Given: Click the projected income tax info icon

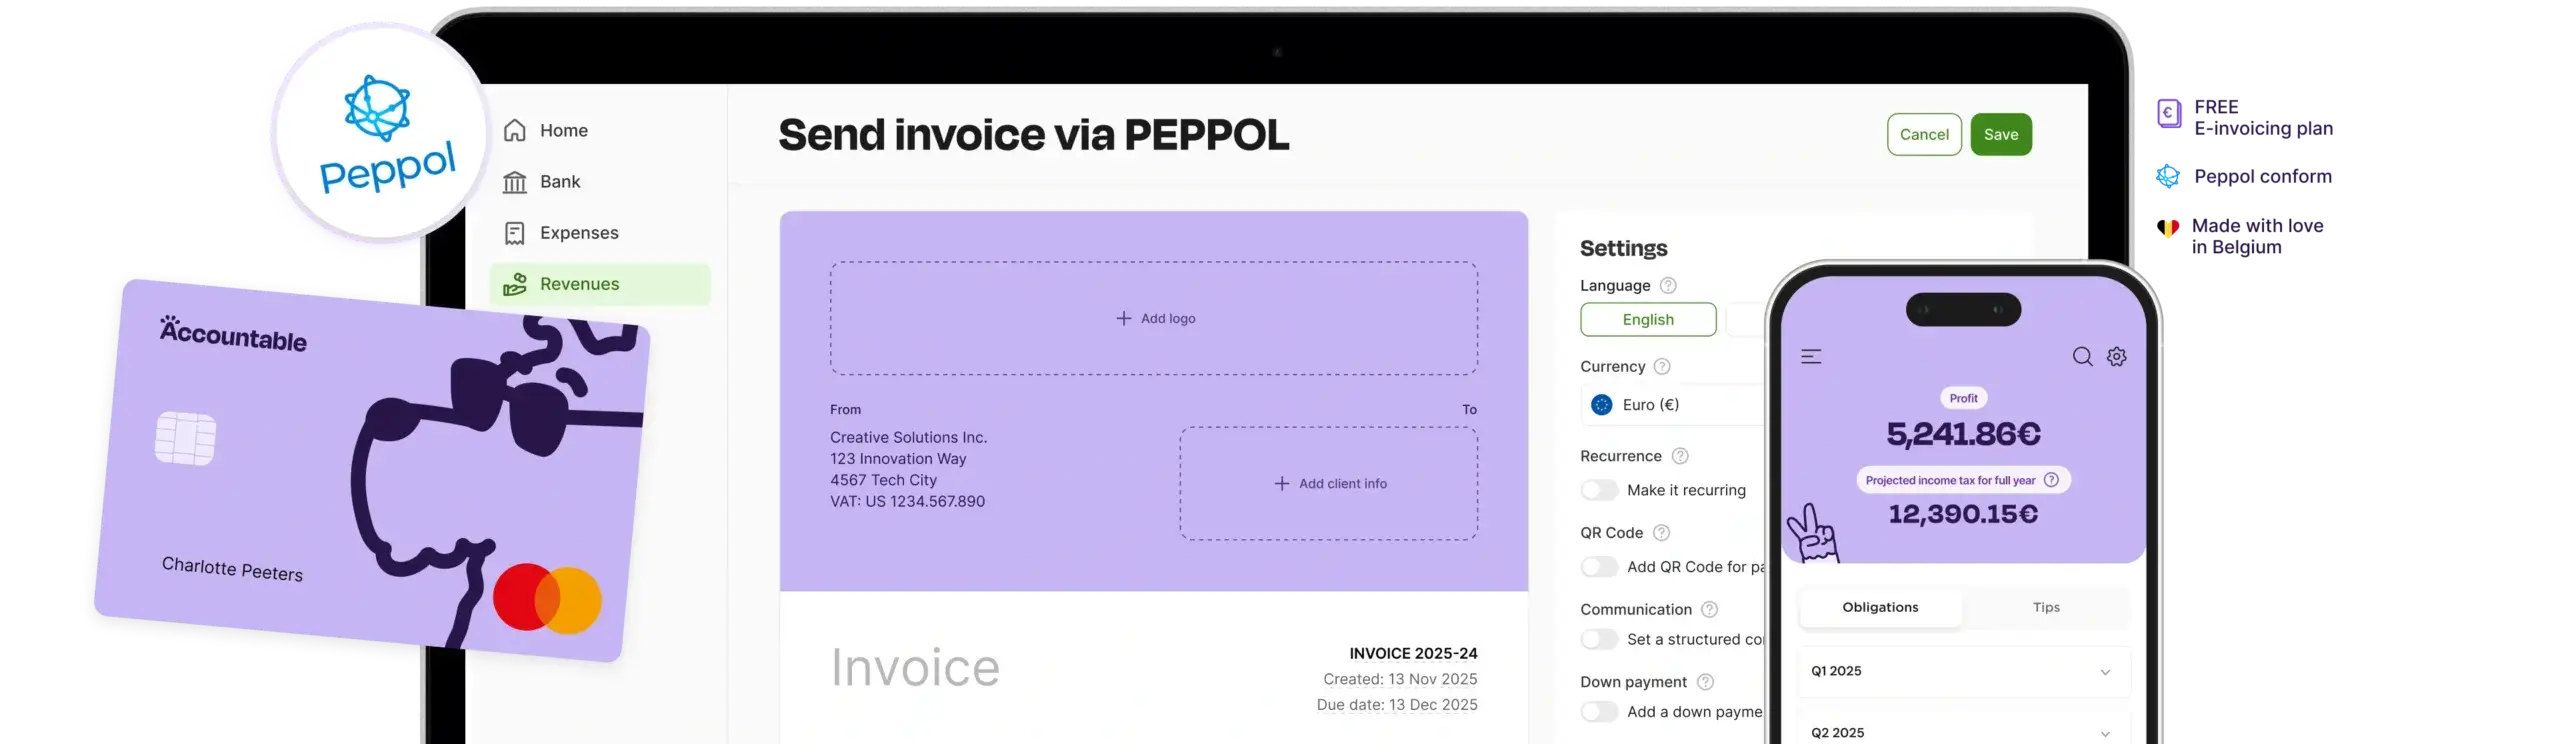Looking at the screenshot, I should click(2051, 480).
